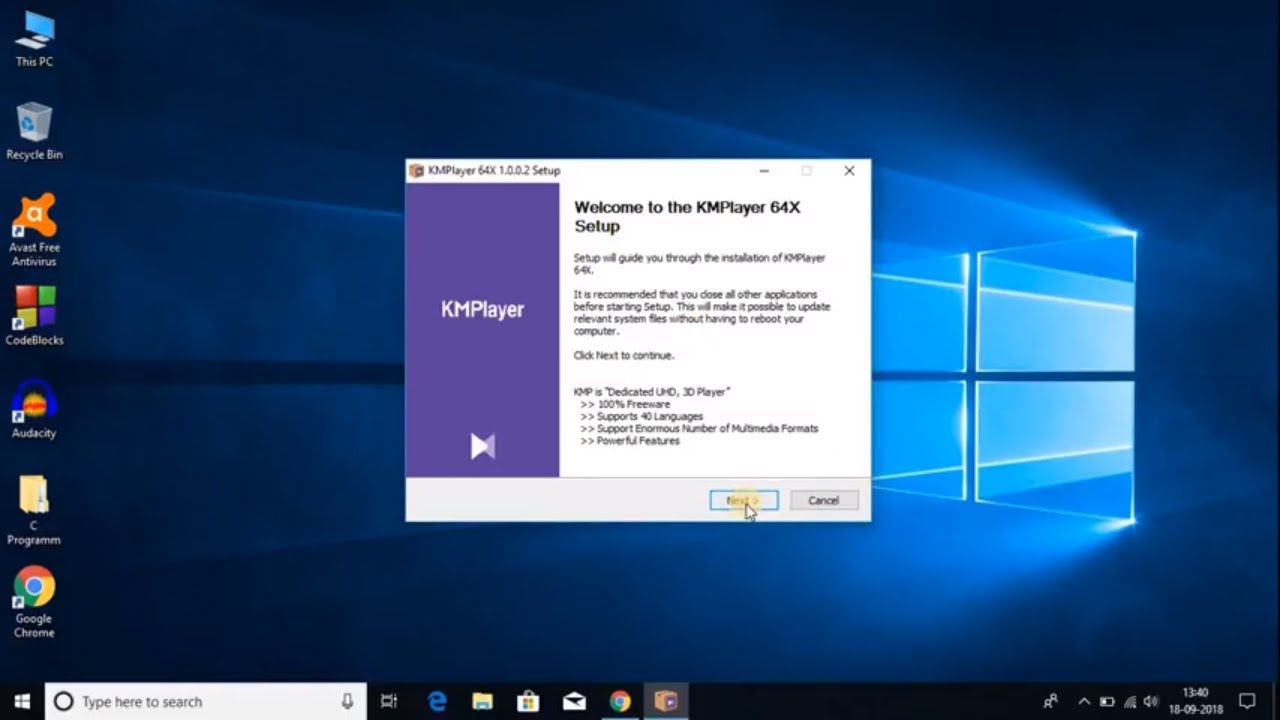
Task: Open Task View on taskbar
Action: click(389, 701)
